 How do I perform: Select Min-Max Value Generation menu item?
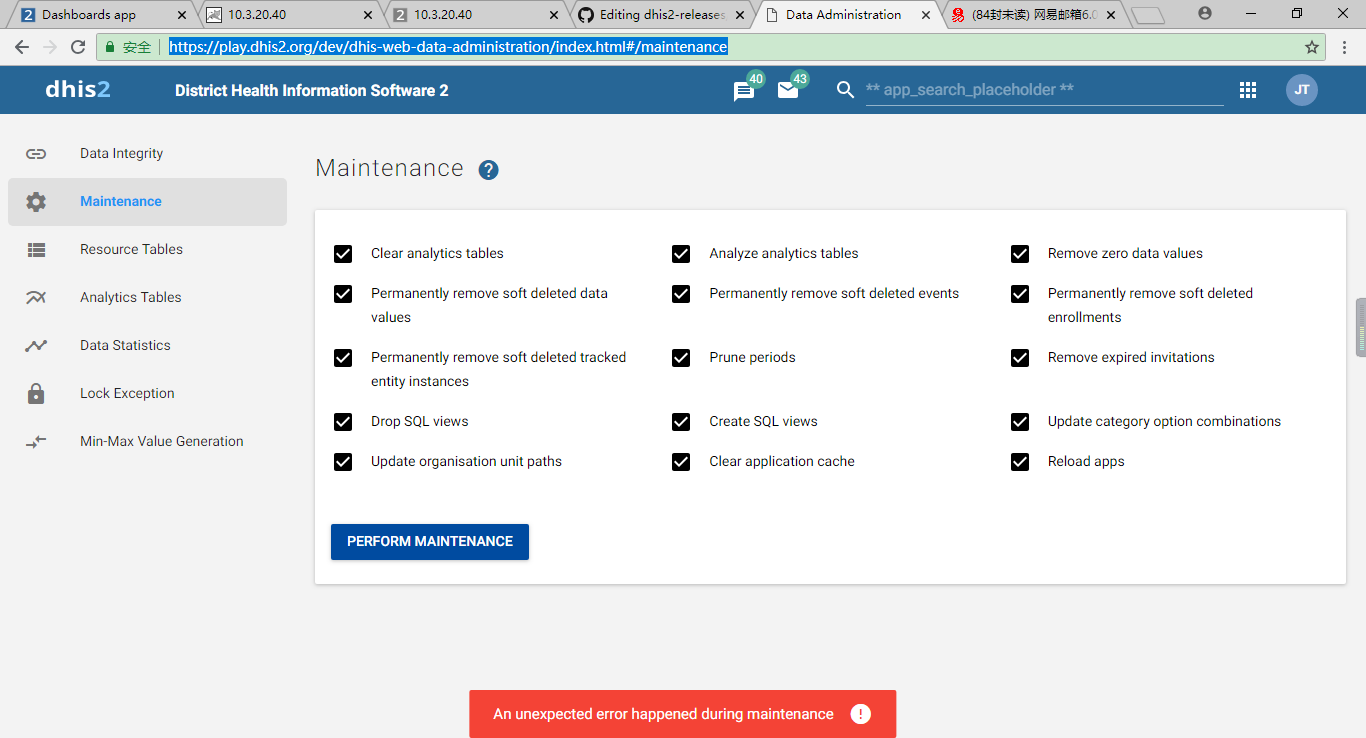click(x=161, y=442)
